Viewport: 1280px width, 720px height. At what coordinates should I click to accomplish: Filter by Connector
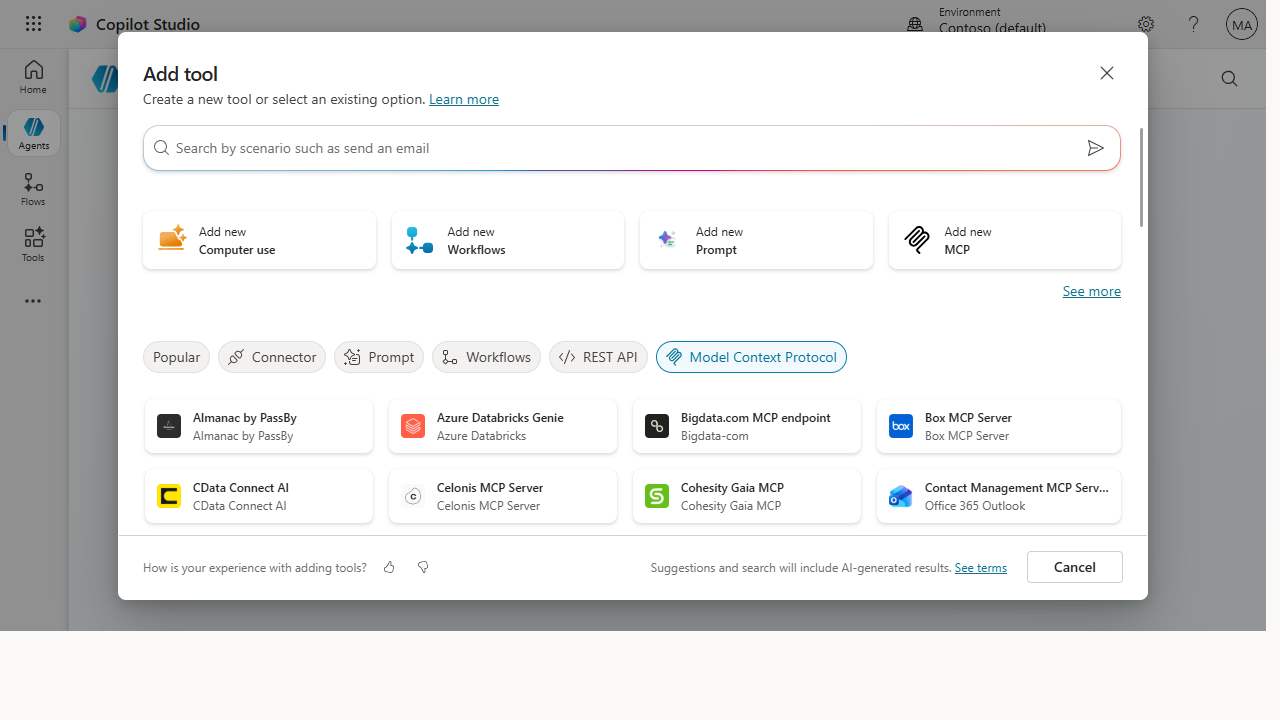click(272, 357)
